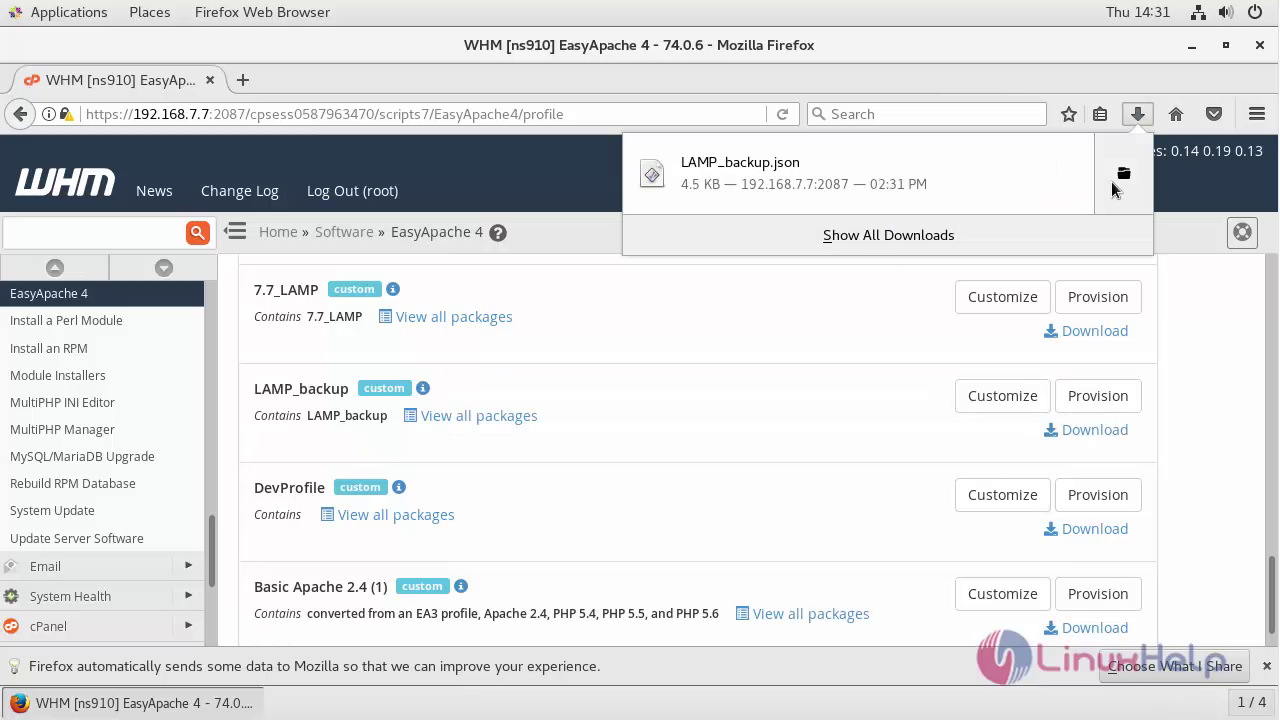The height and width of the screenshot is (720, 1280).
Task: Click the Home breadcrumb link
Action: (278, 232)
